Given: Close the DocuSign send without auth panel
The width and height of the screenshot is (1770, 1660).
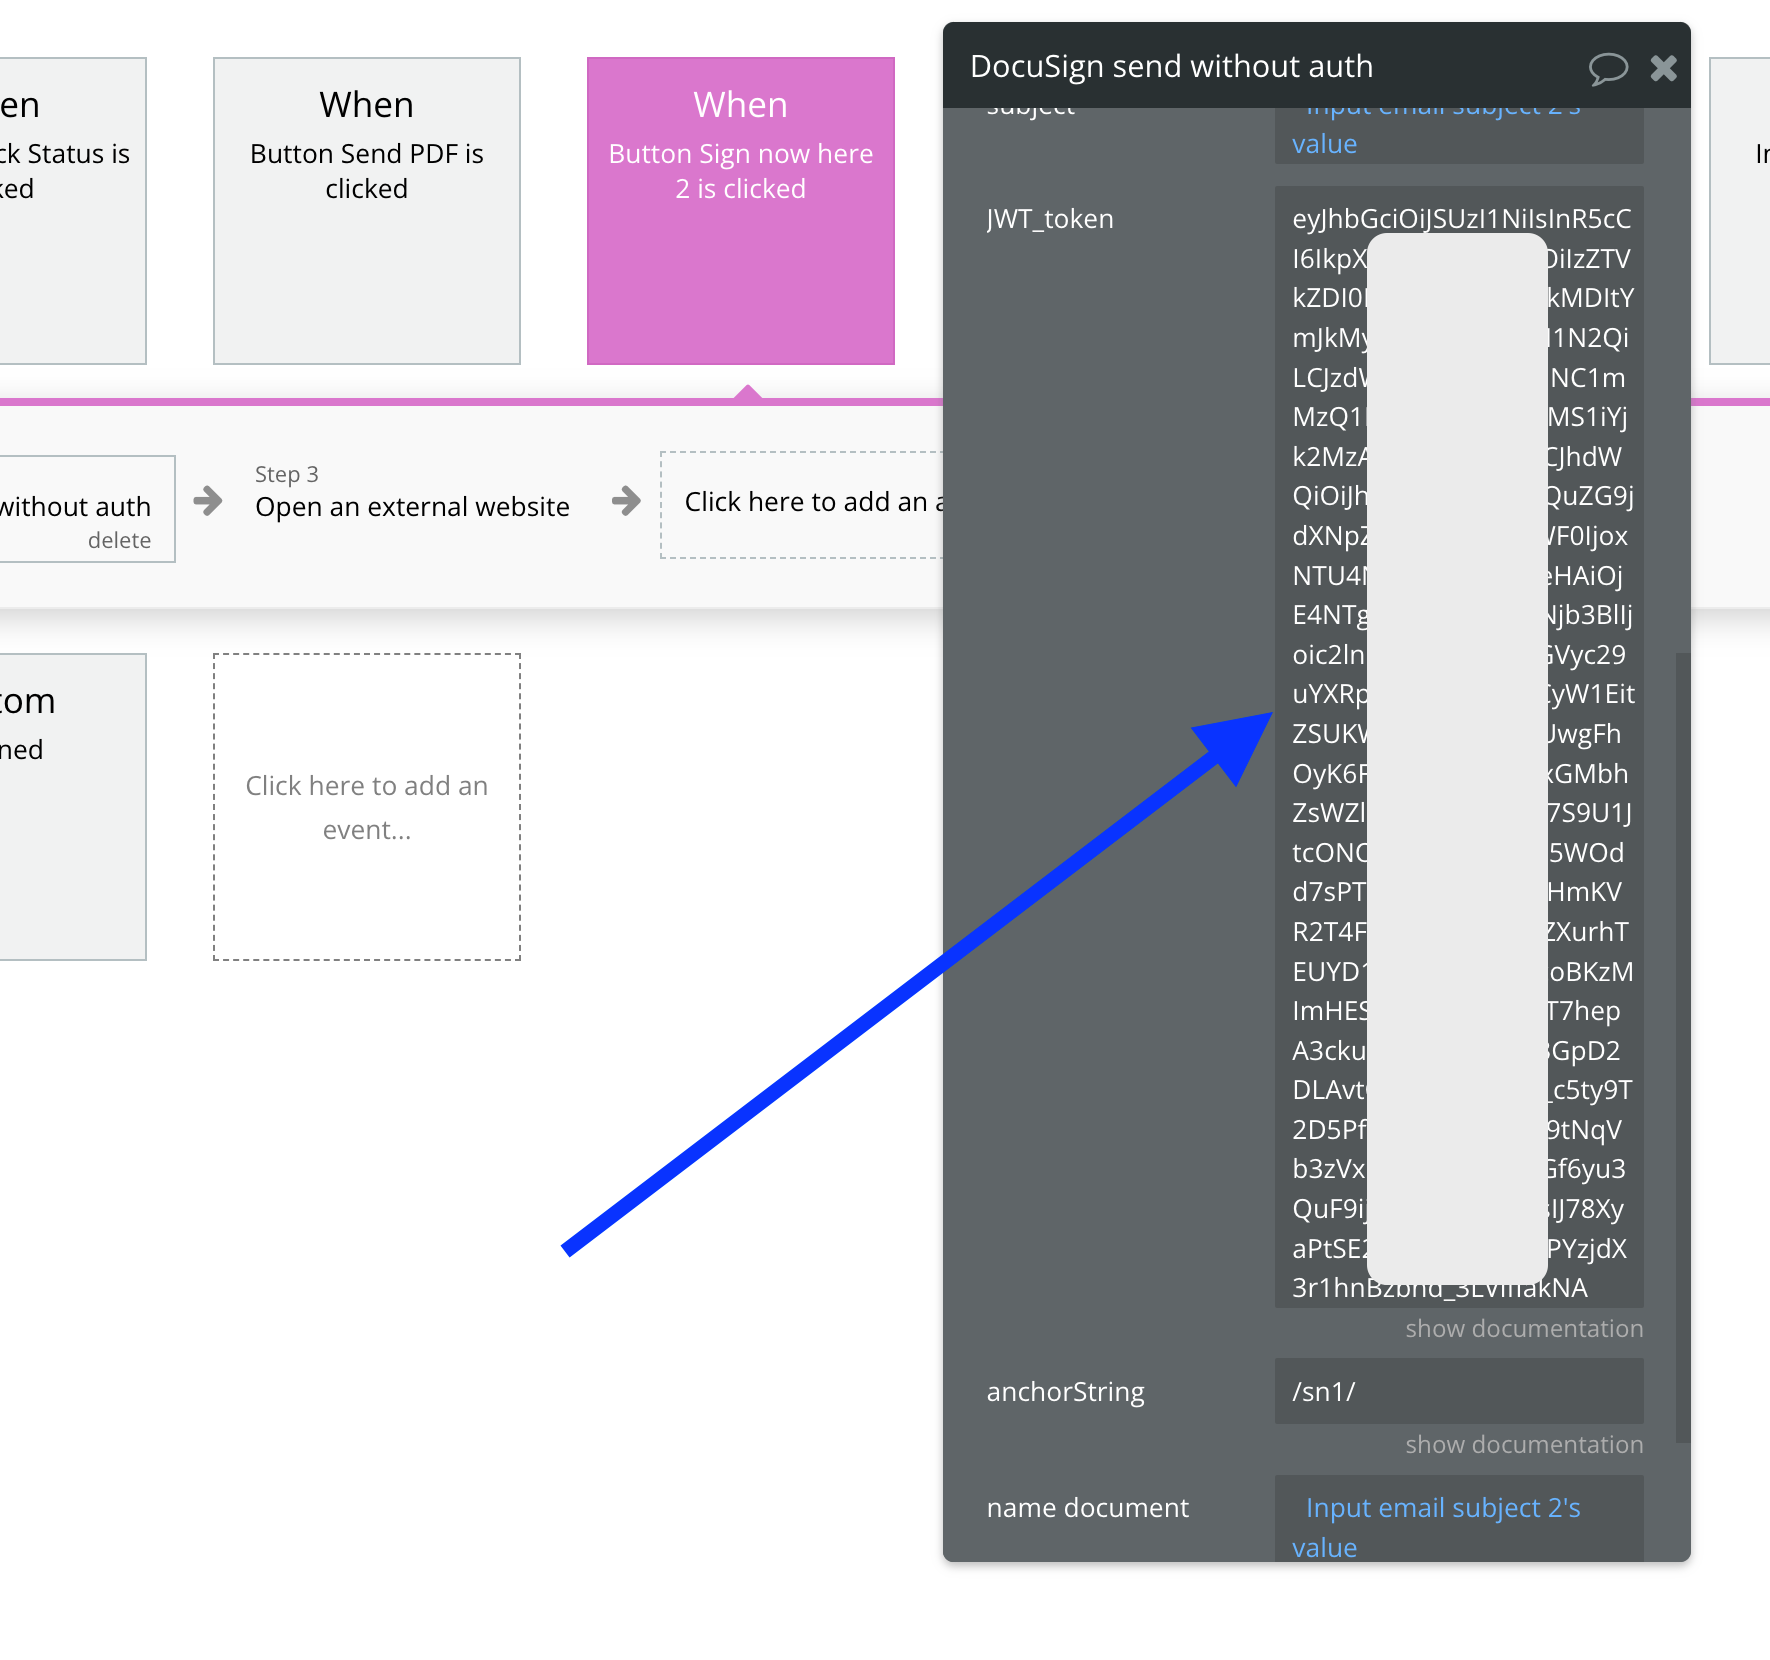Looking at the screenshot, I should 1664,68.
